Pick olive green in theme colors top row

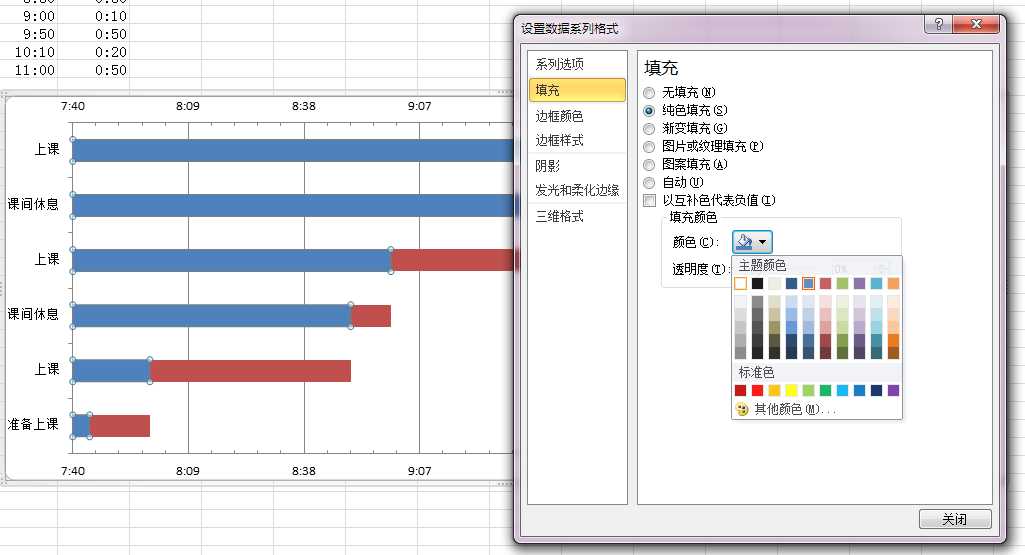843,283
